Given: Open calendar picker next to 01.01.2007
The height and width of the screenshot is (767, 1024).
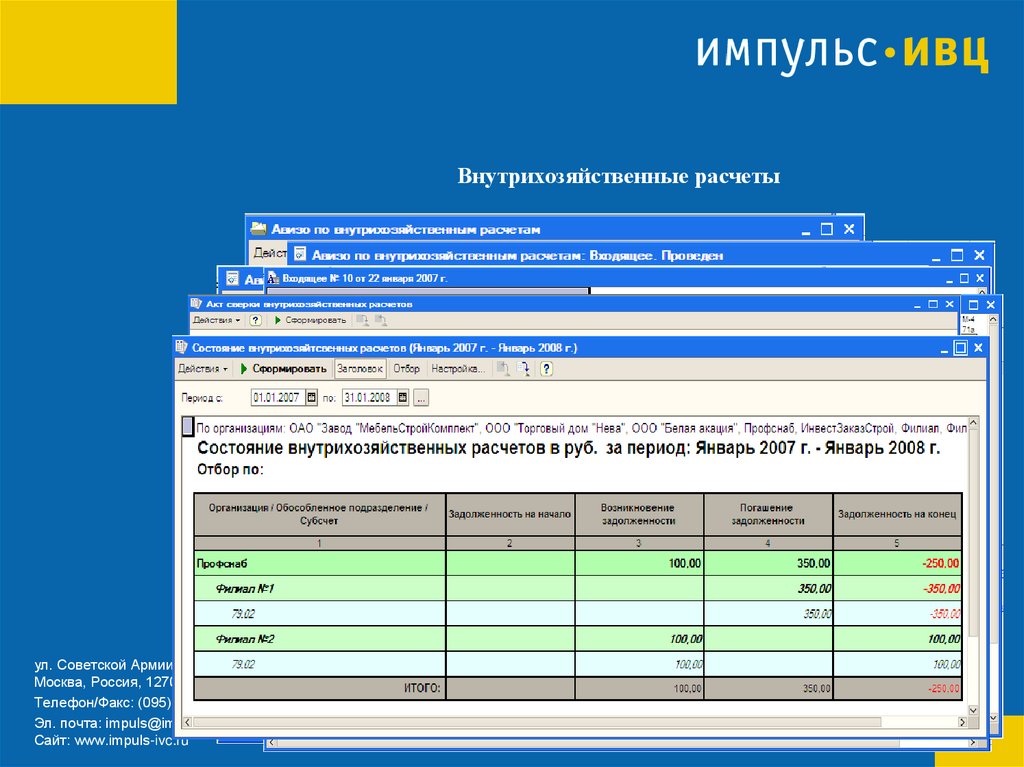Looking at the screenshot, I should [312, 397].
